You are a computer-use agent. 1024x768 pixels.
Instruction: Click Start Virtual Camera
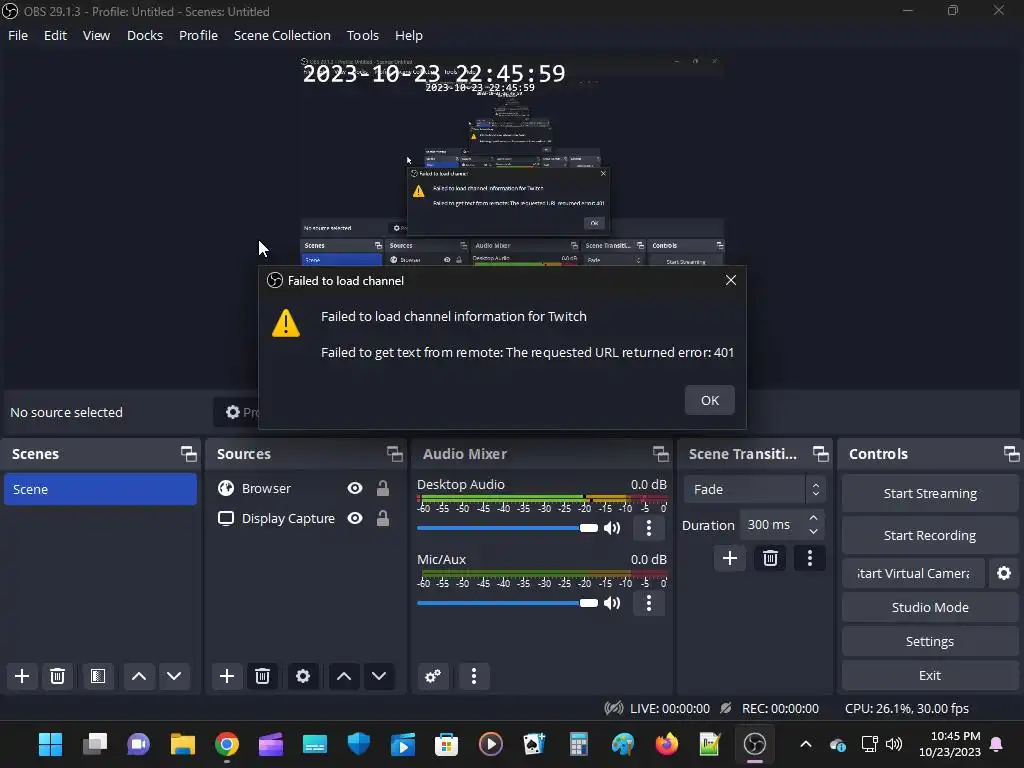913,573
